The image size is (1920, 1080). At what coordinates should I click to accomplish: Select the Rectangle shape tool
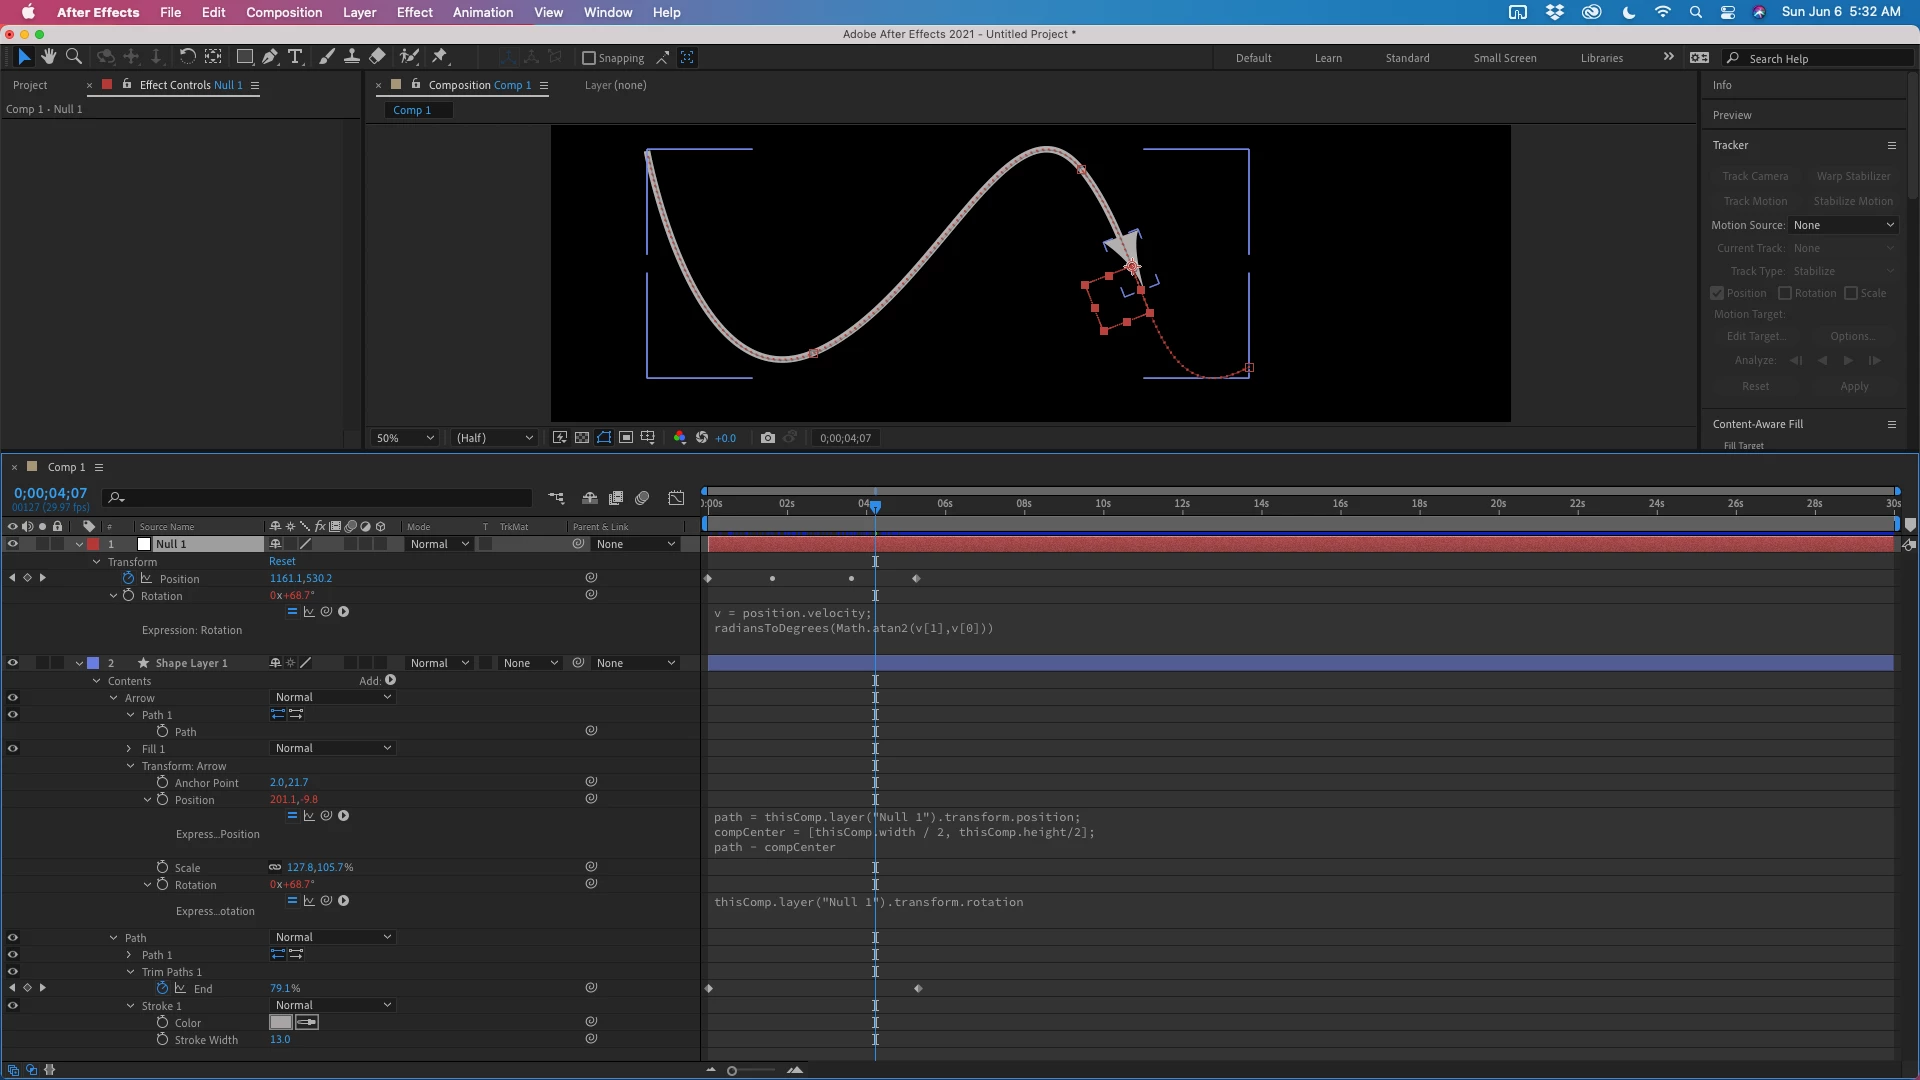point(244,57)
